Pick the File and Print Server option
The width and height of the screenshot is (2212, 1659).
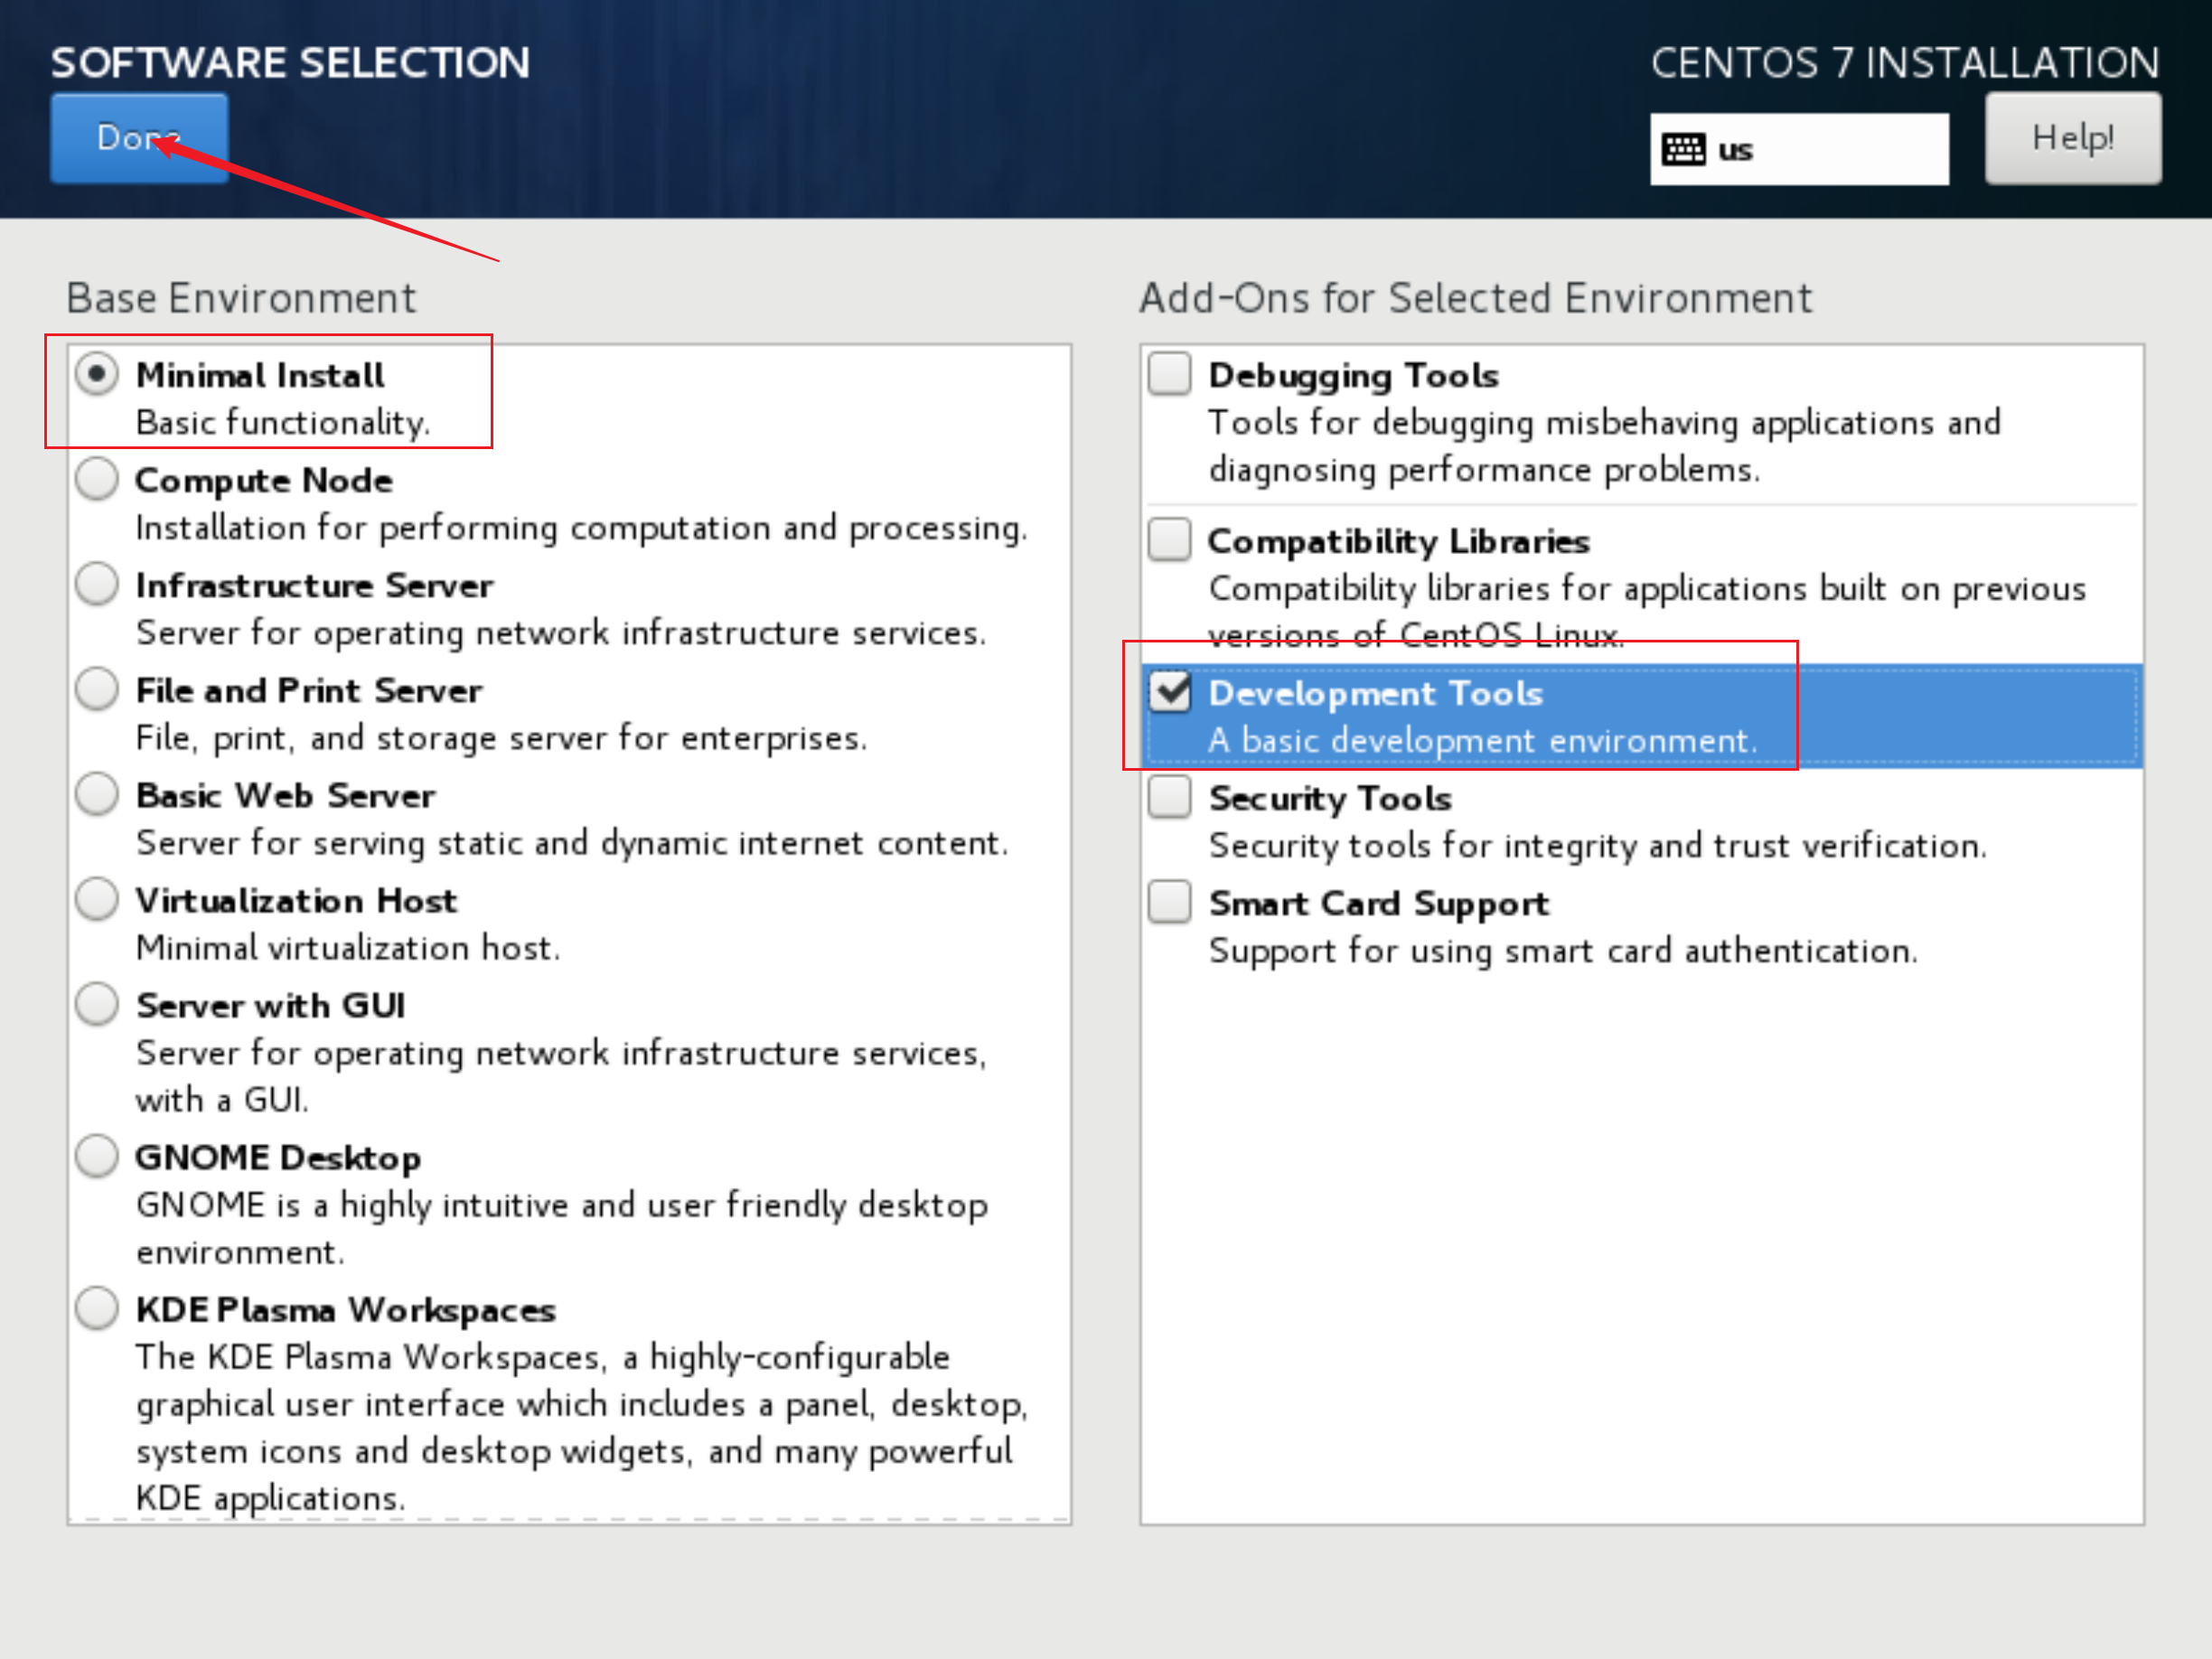(97, 689)
